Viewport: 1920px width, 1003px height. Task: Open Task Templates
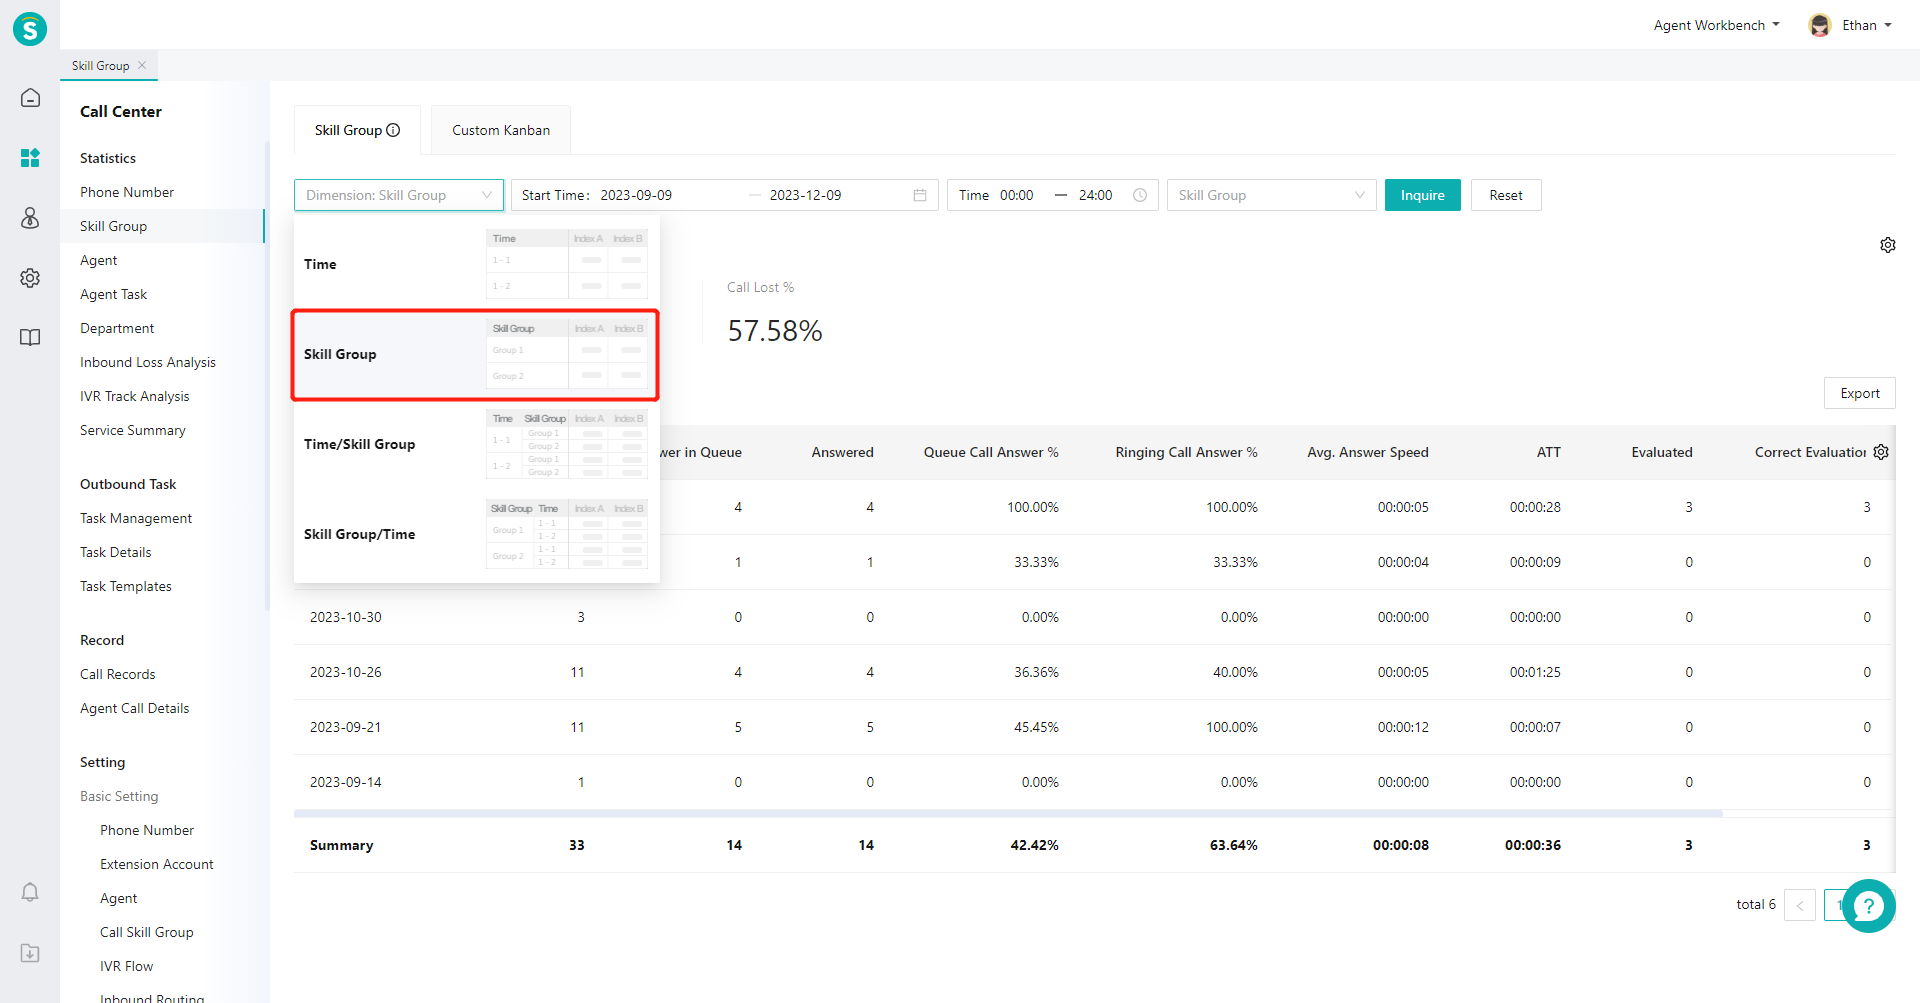click(126, 586)
